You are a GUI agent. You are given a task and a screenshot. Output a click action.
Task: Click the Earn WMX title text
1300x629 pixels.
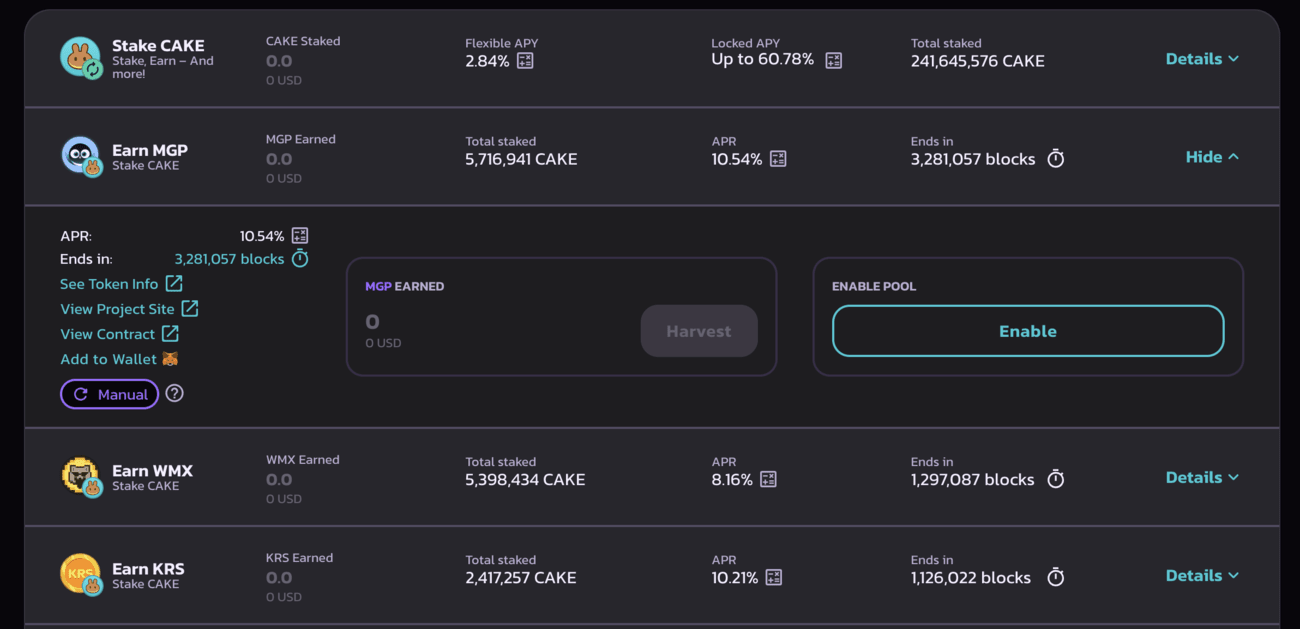pyautogui.click(x=152, y=470)
